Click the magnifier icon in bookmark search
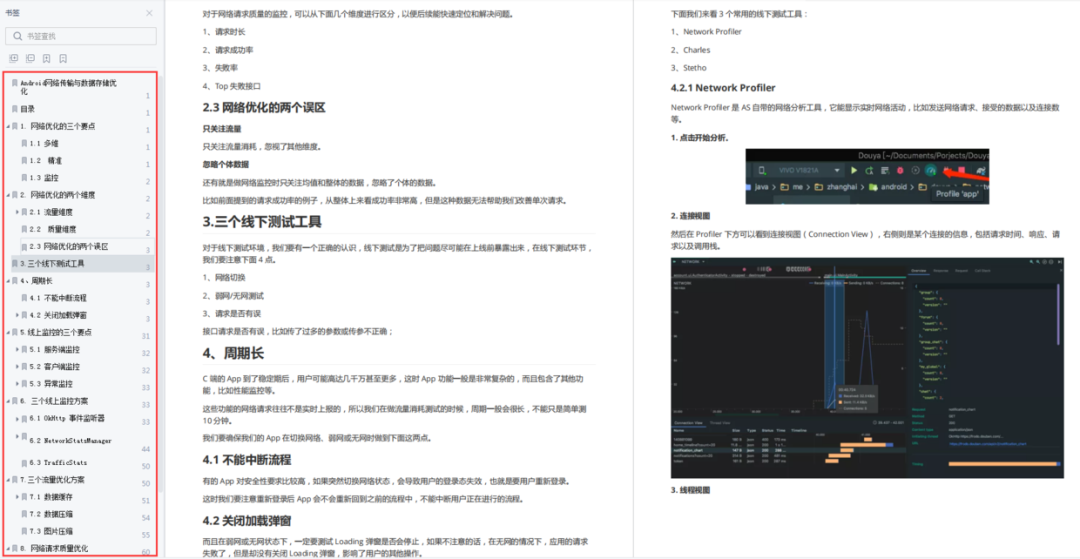The image size is (1080, 559). coord(18,36)
